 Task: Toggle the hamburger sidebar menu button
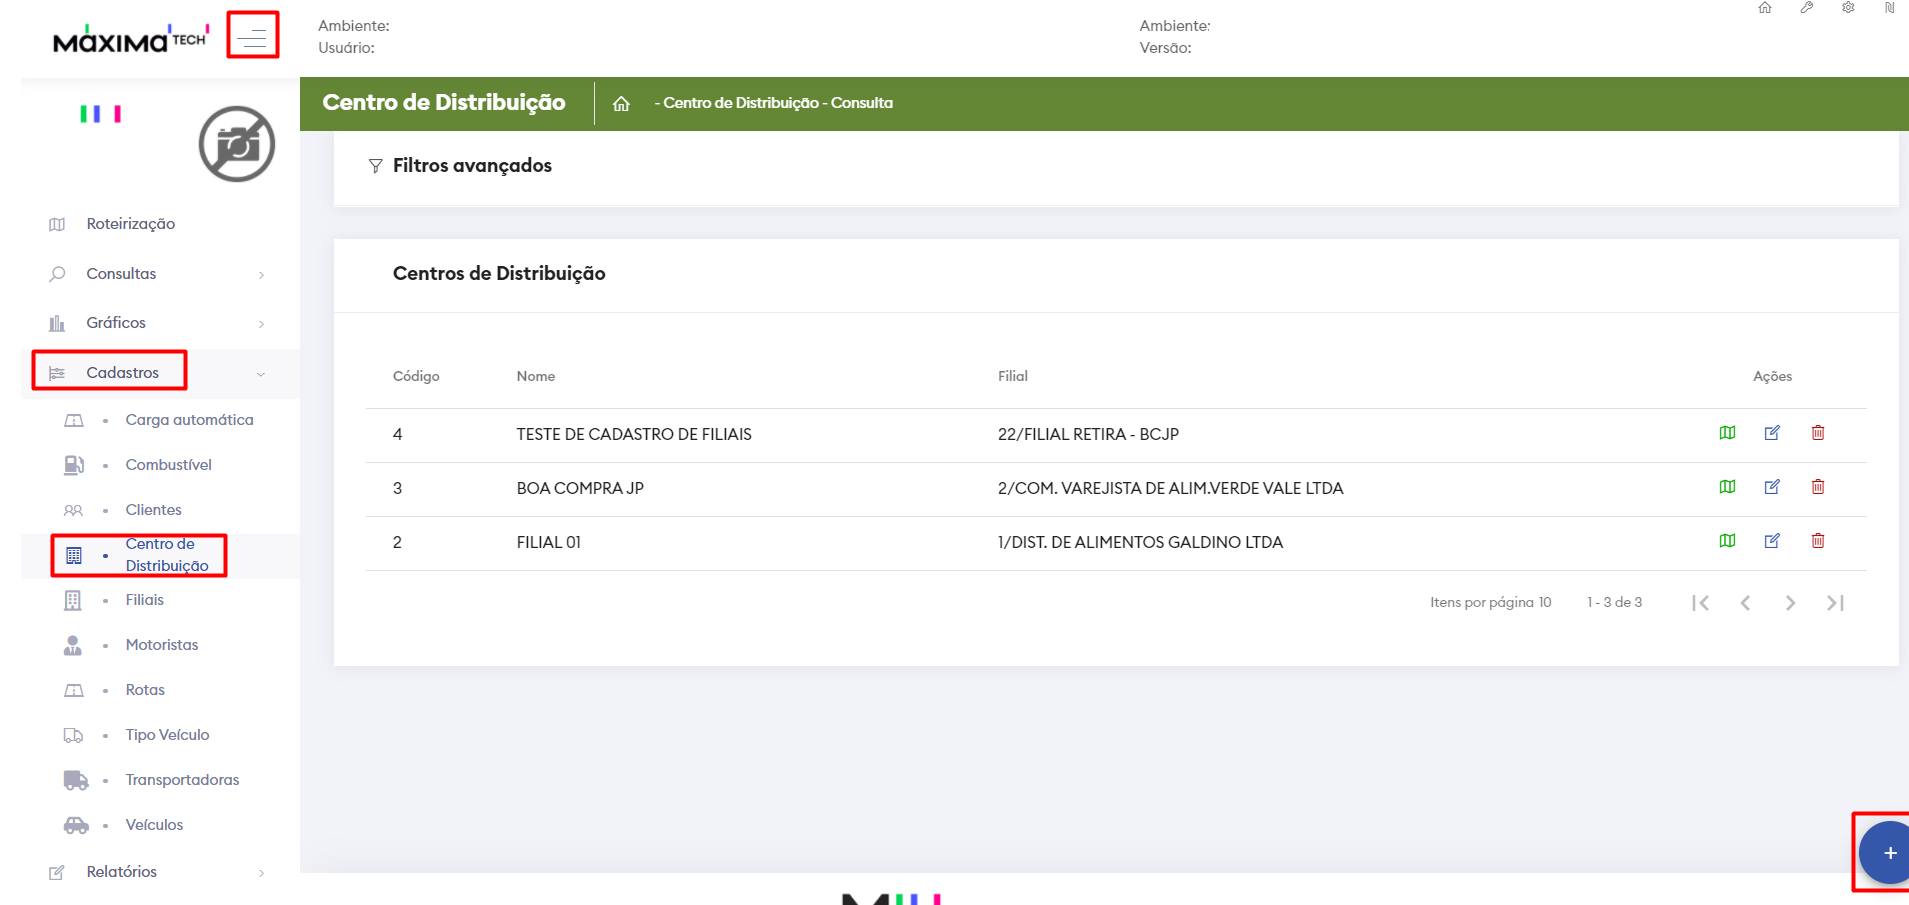252,36
